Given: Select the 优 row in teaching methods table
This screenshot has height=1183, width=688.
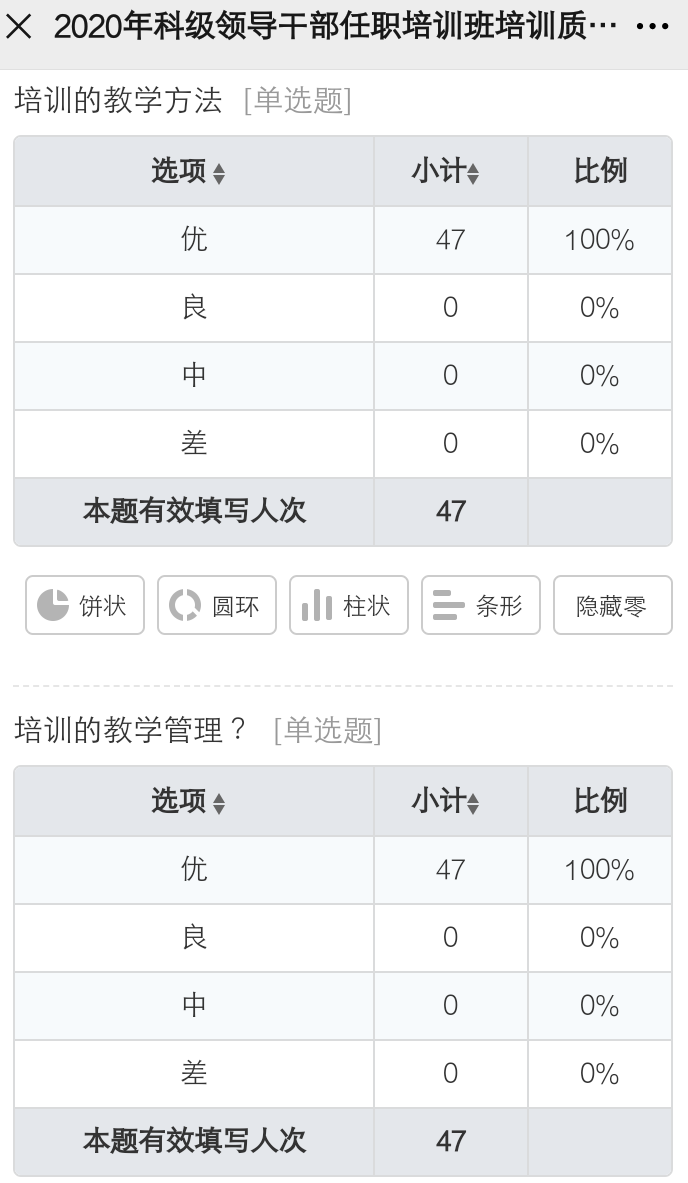Looking at the screenshot, I should tap(194, 240).
